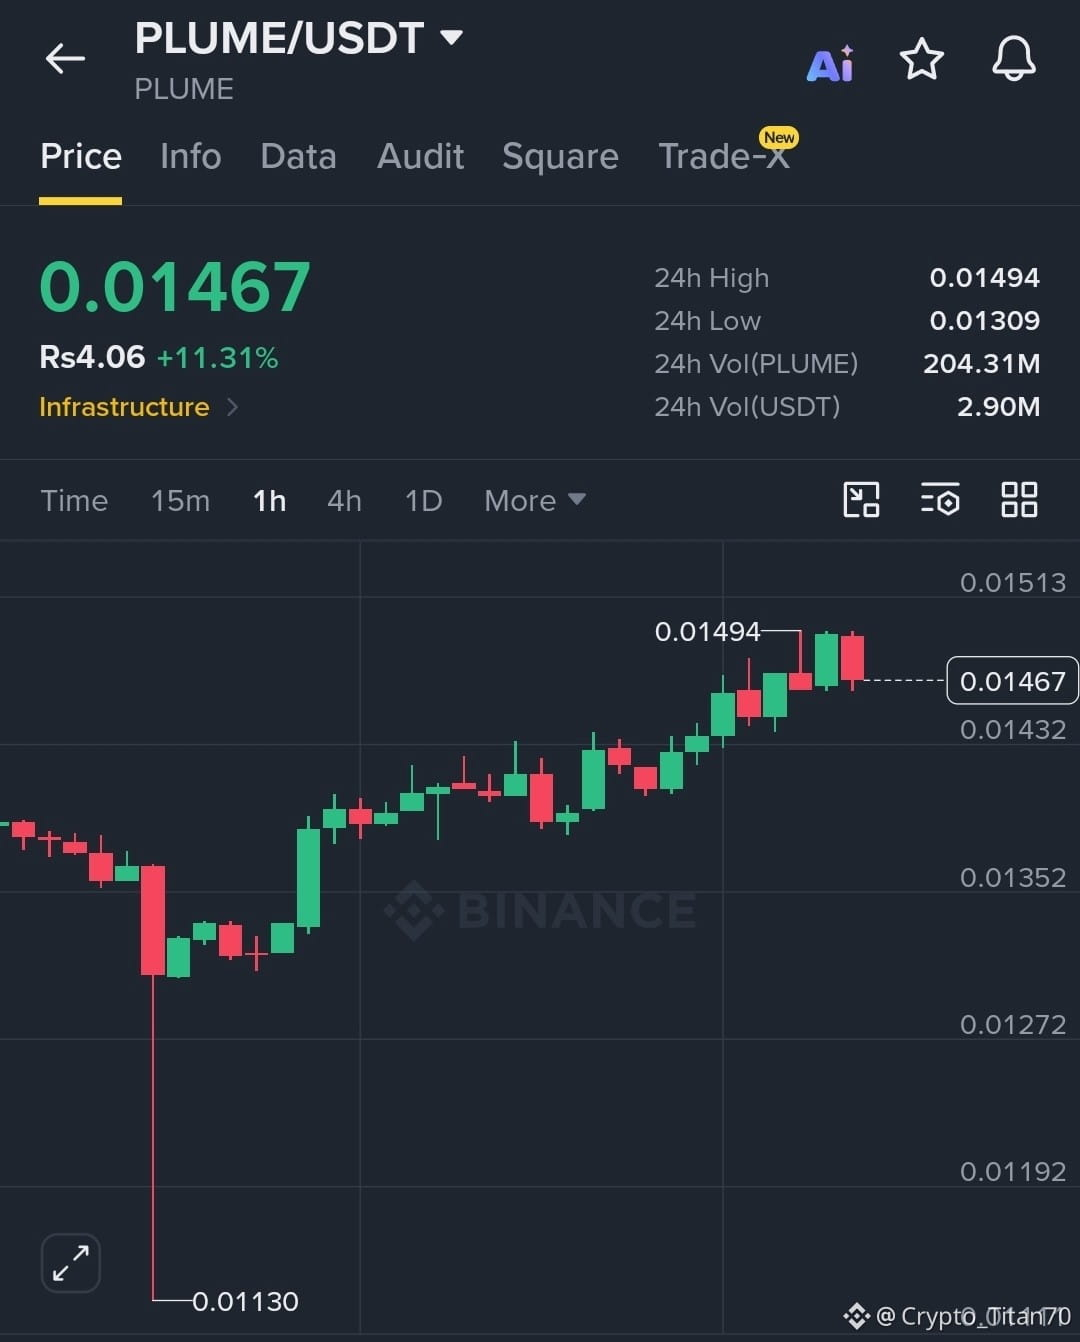Tap the back arrow icon
Image resolution: width=1080 pixels, height=1342 pixels.
tap(65, 58)
